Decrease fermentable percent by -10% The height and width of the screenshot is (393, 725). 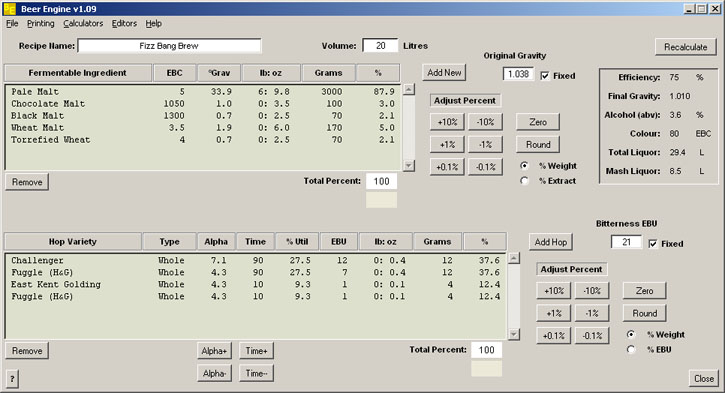[x=485, y=122]
